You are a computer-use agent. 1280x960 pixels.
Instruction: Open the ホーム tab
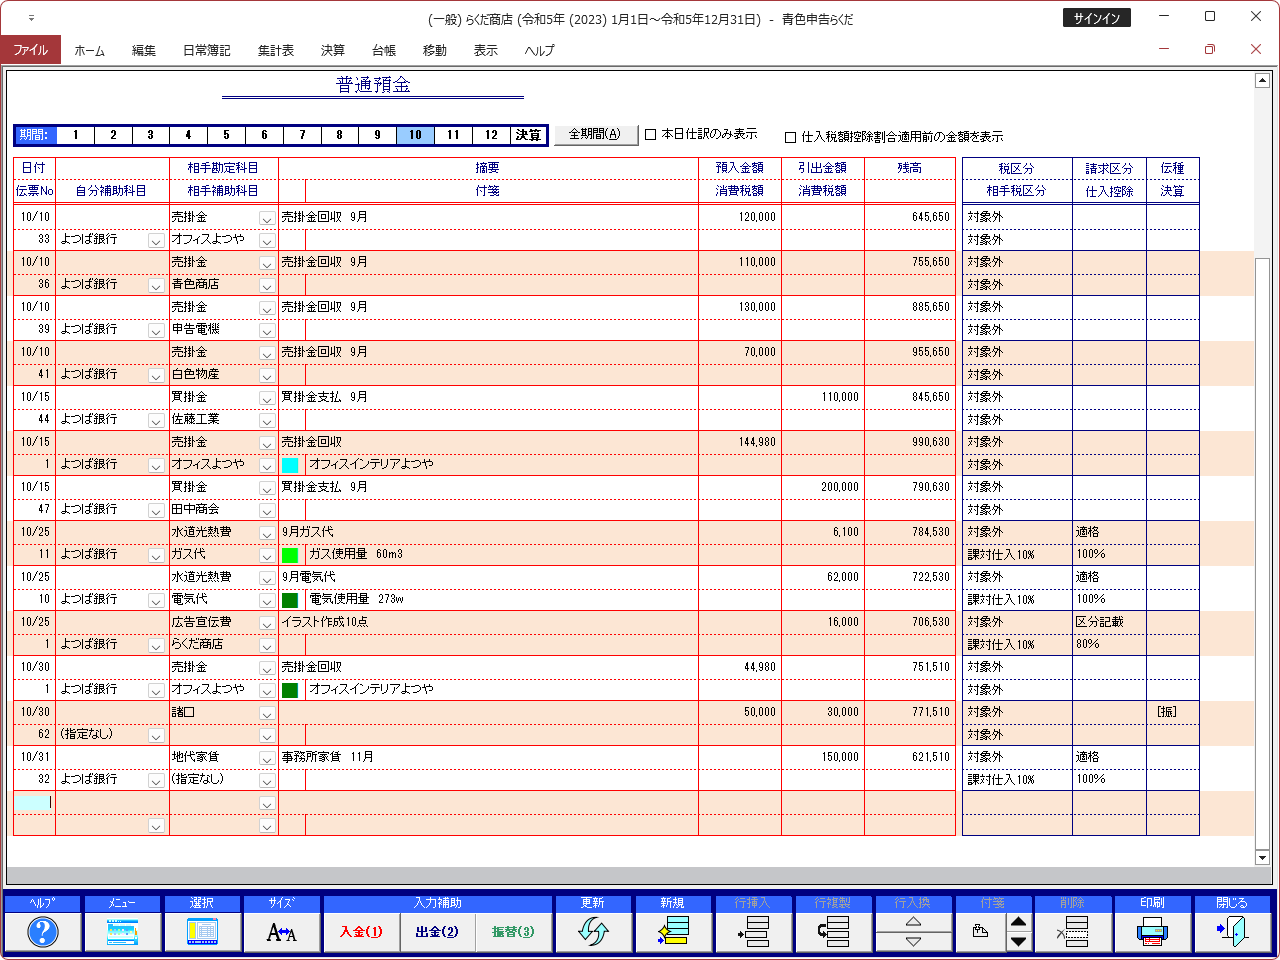click(89, 50)
